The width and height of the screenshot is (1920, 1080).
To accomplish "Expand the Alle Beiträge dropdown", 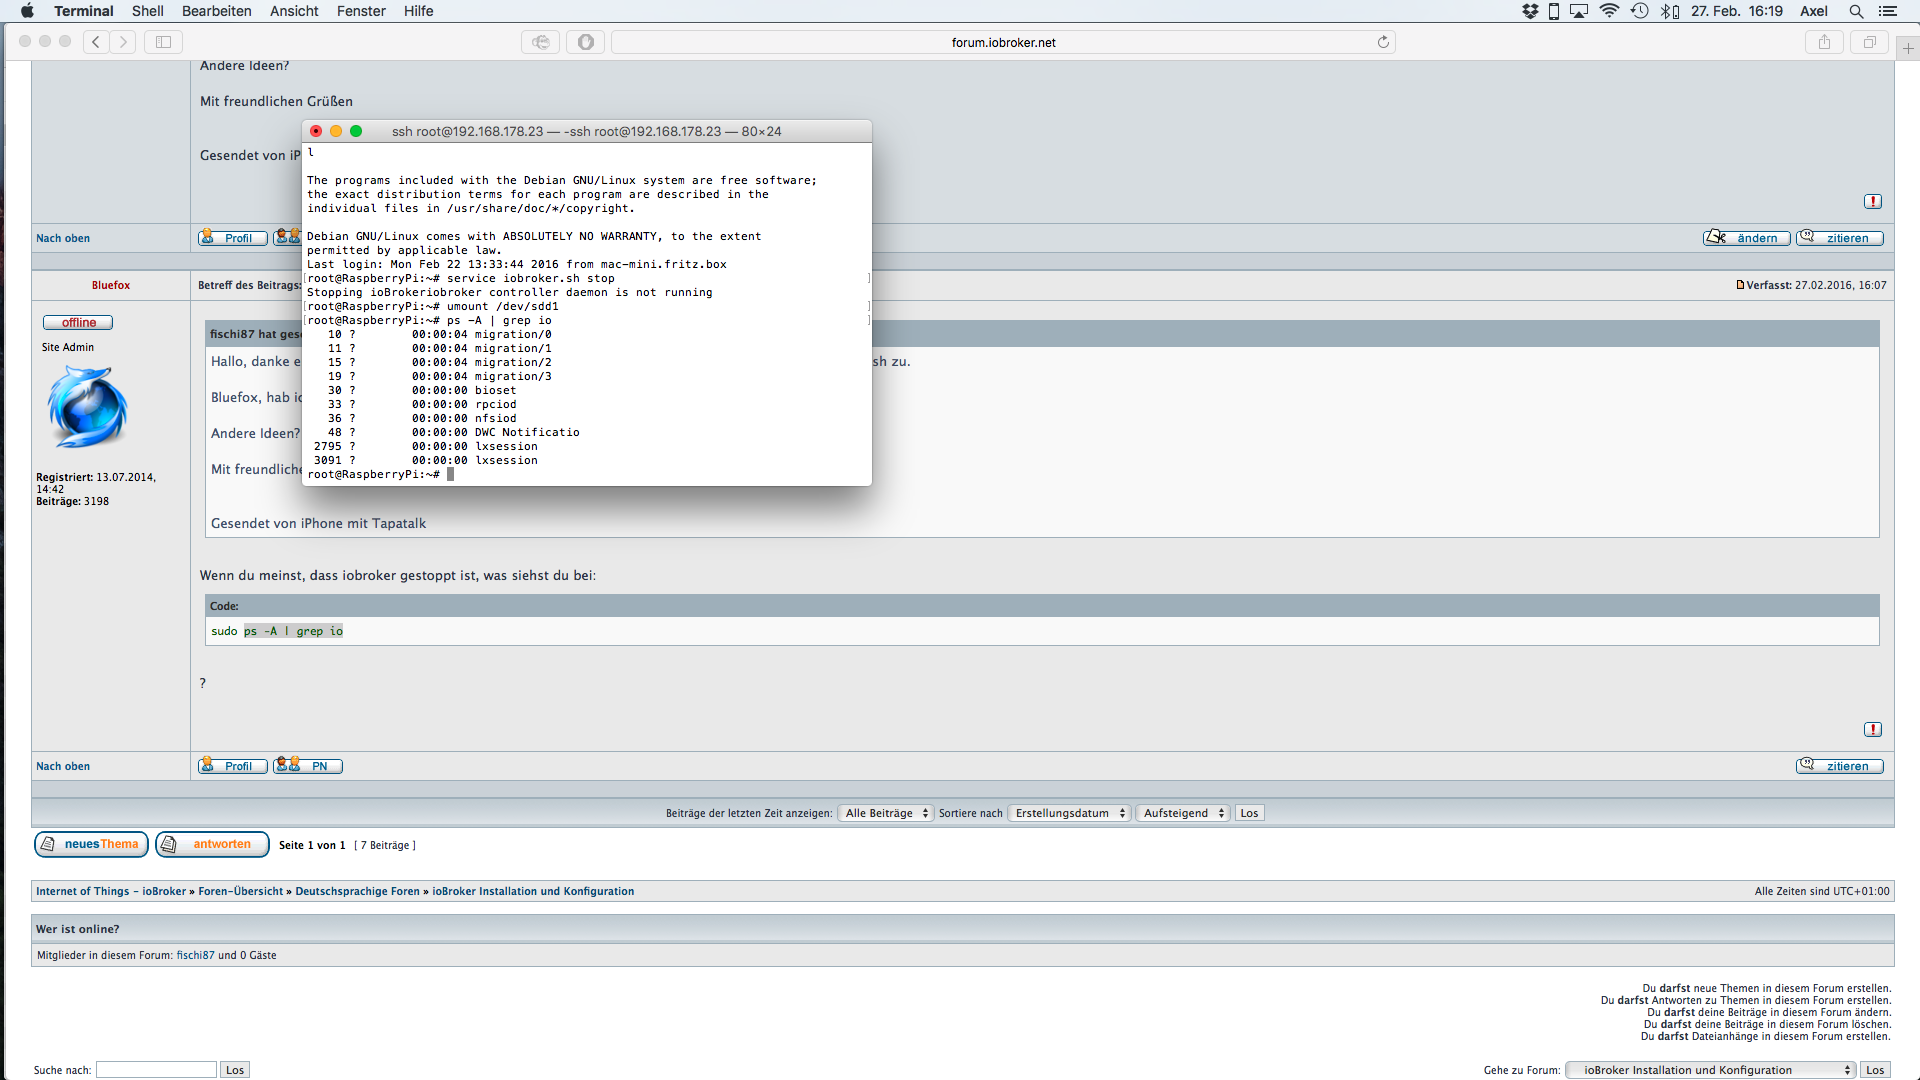I will [886, 814].
